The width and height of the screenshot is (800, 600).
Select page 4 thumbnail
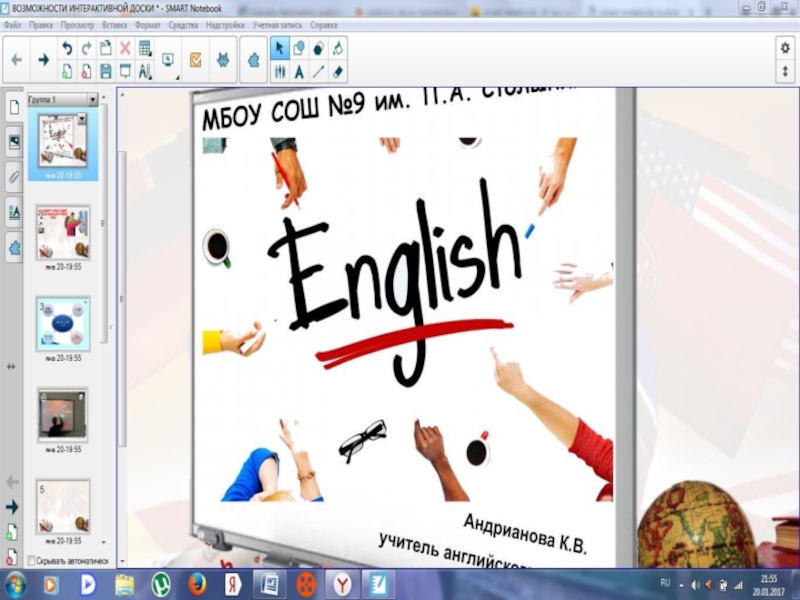[x=63, y=414]
